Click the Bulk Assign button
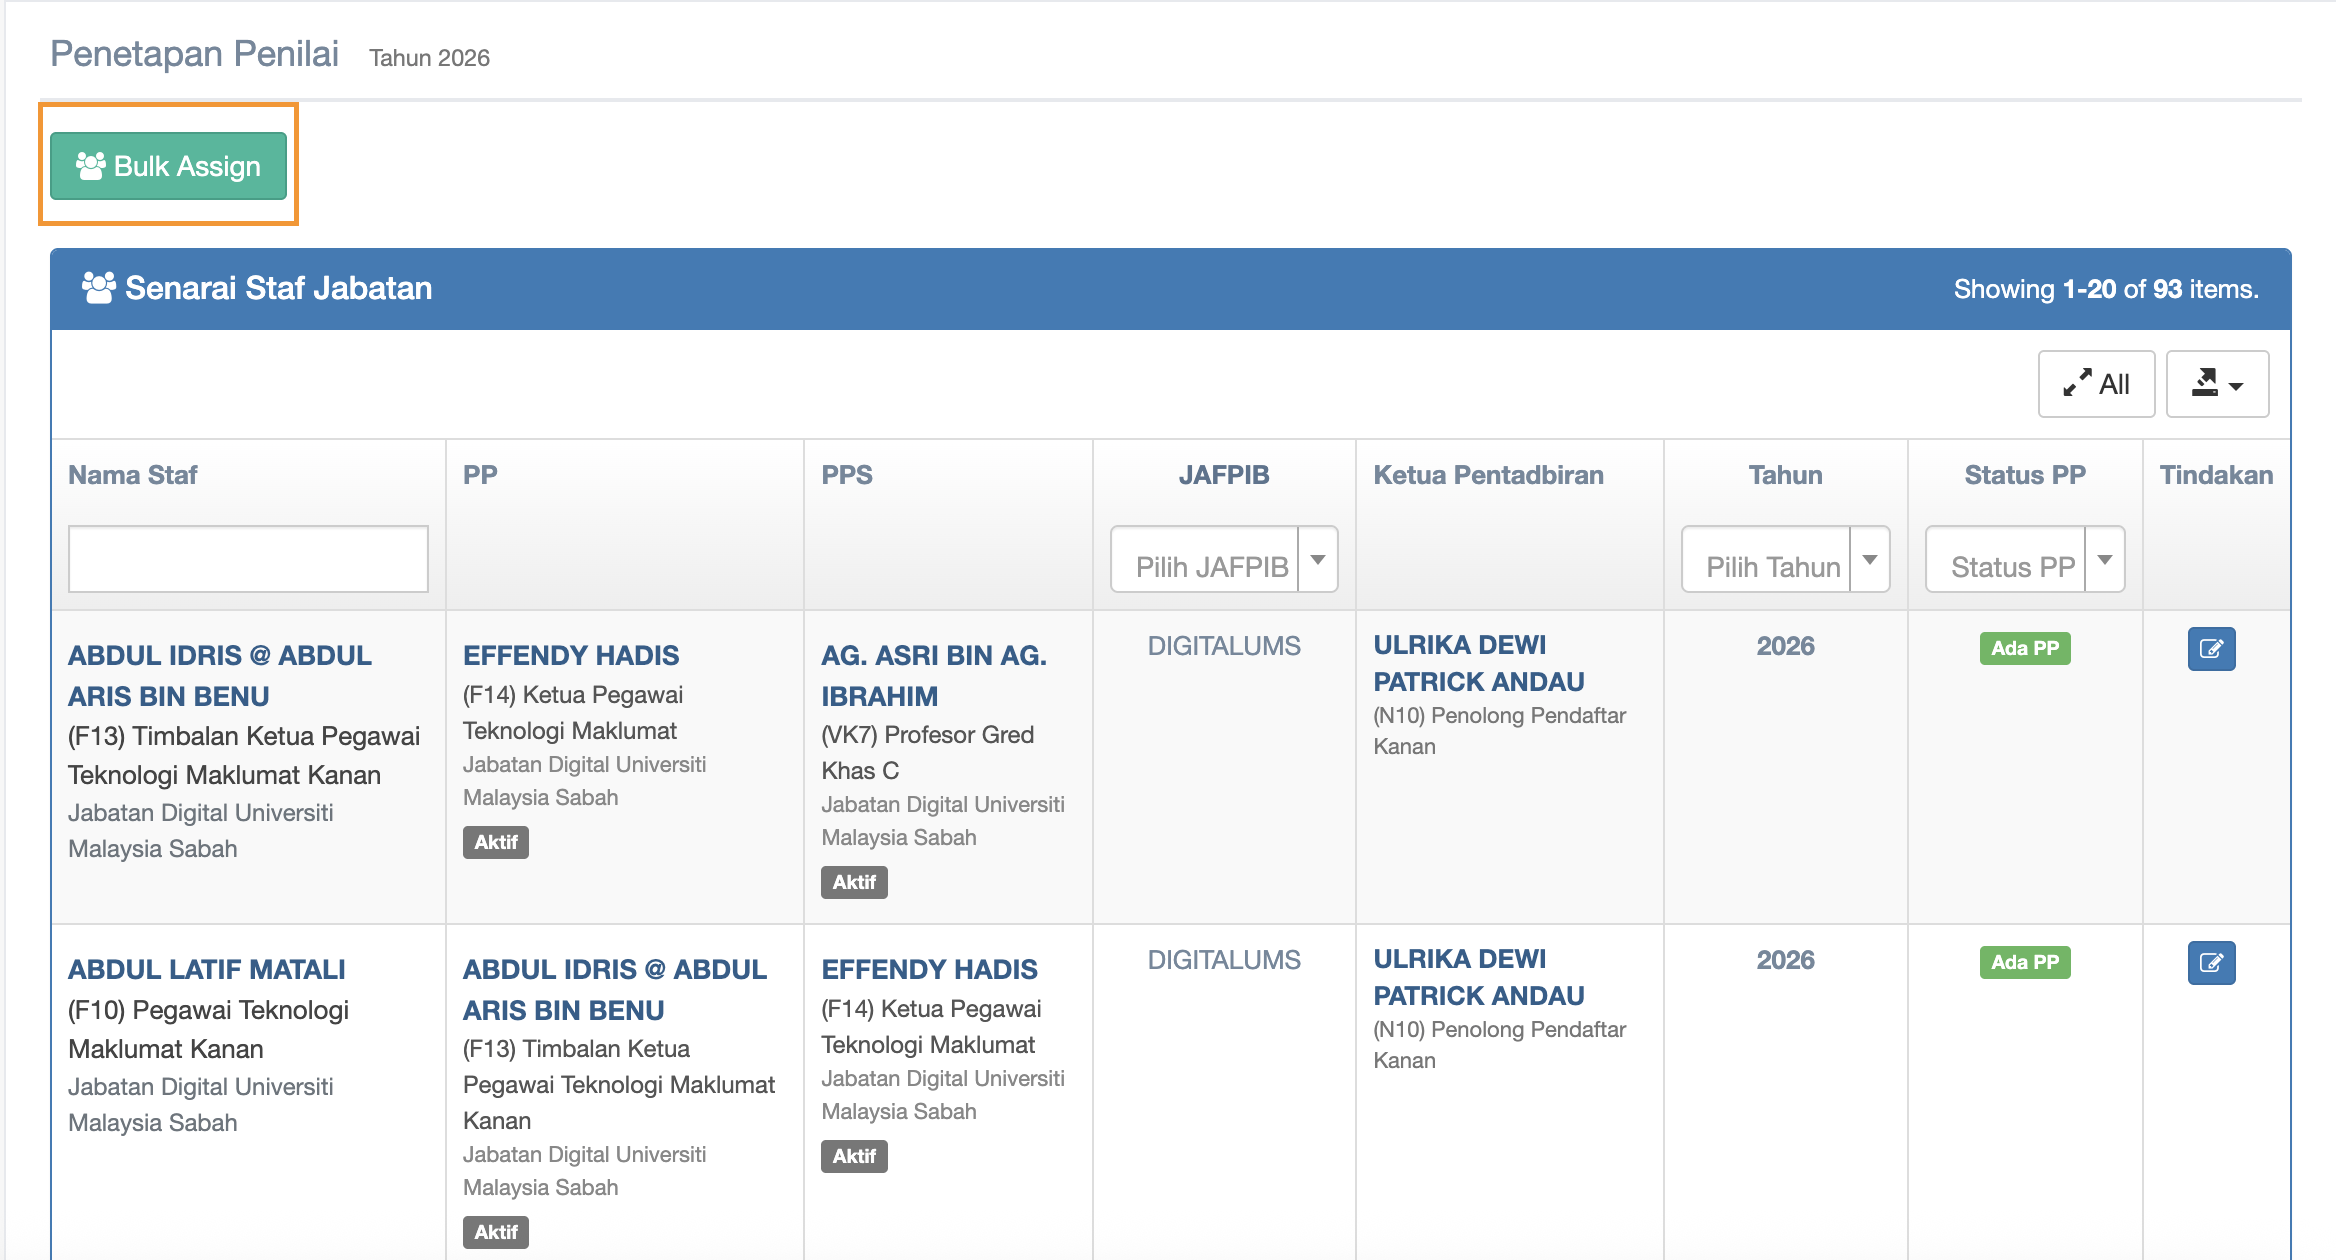Viewport: 2336px width, 1260px height. 168,166
